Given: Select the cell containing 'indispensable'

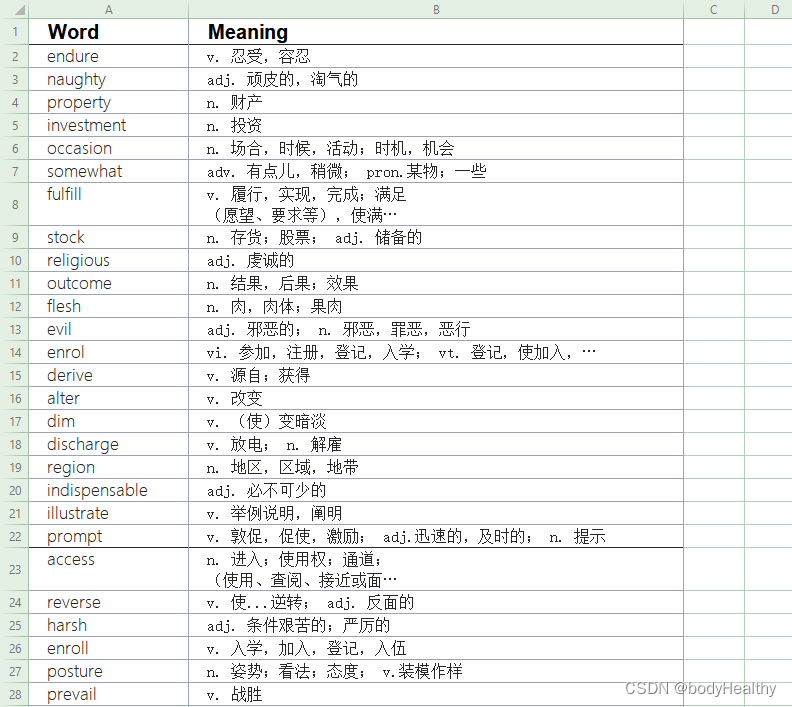Looking at the screenshot, I should pyautogui.click(x=109, y=490).
